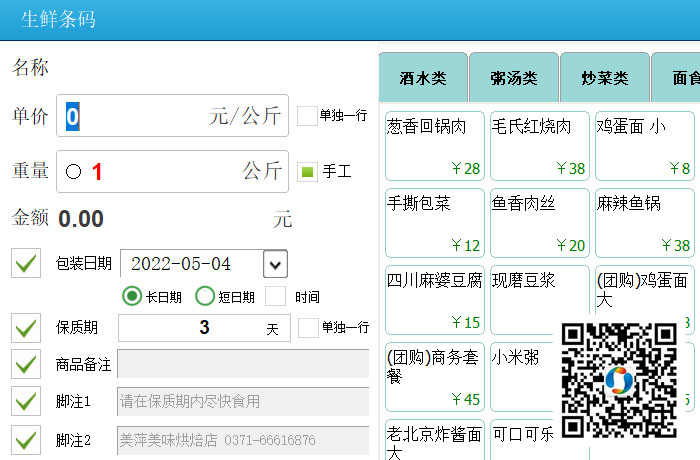Pick the 麻辣鱼锅 product
Image resolution: width=700 pixels, height=460 pixels.
[644, 221]
